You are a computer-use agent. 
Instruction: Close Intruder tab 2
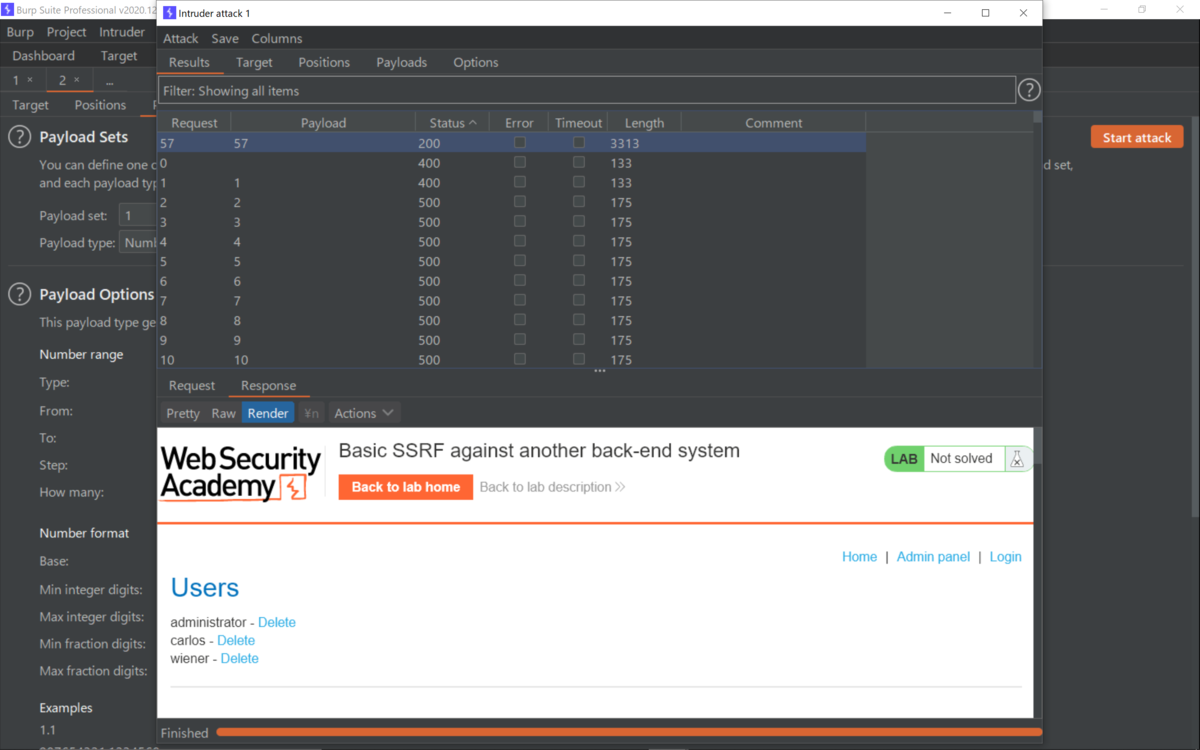pos(76,80)
